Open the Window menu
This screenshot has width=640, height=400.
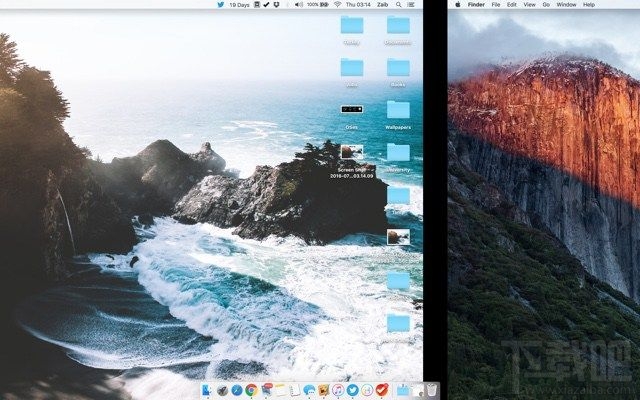(x=567, y=5)
